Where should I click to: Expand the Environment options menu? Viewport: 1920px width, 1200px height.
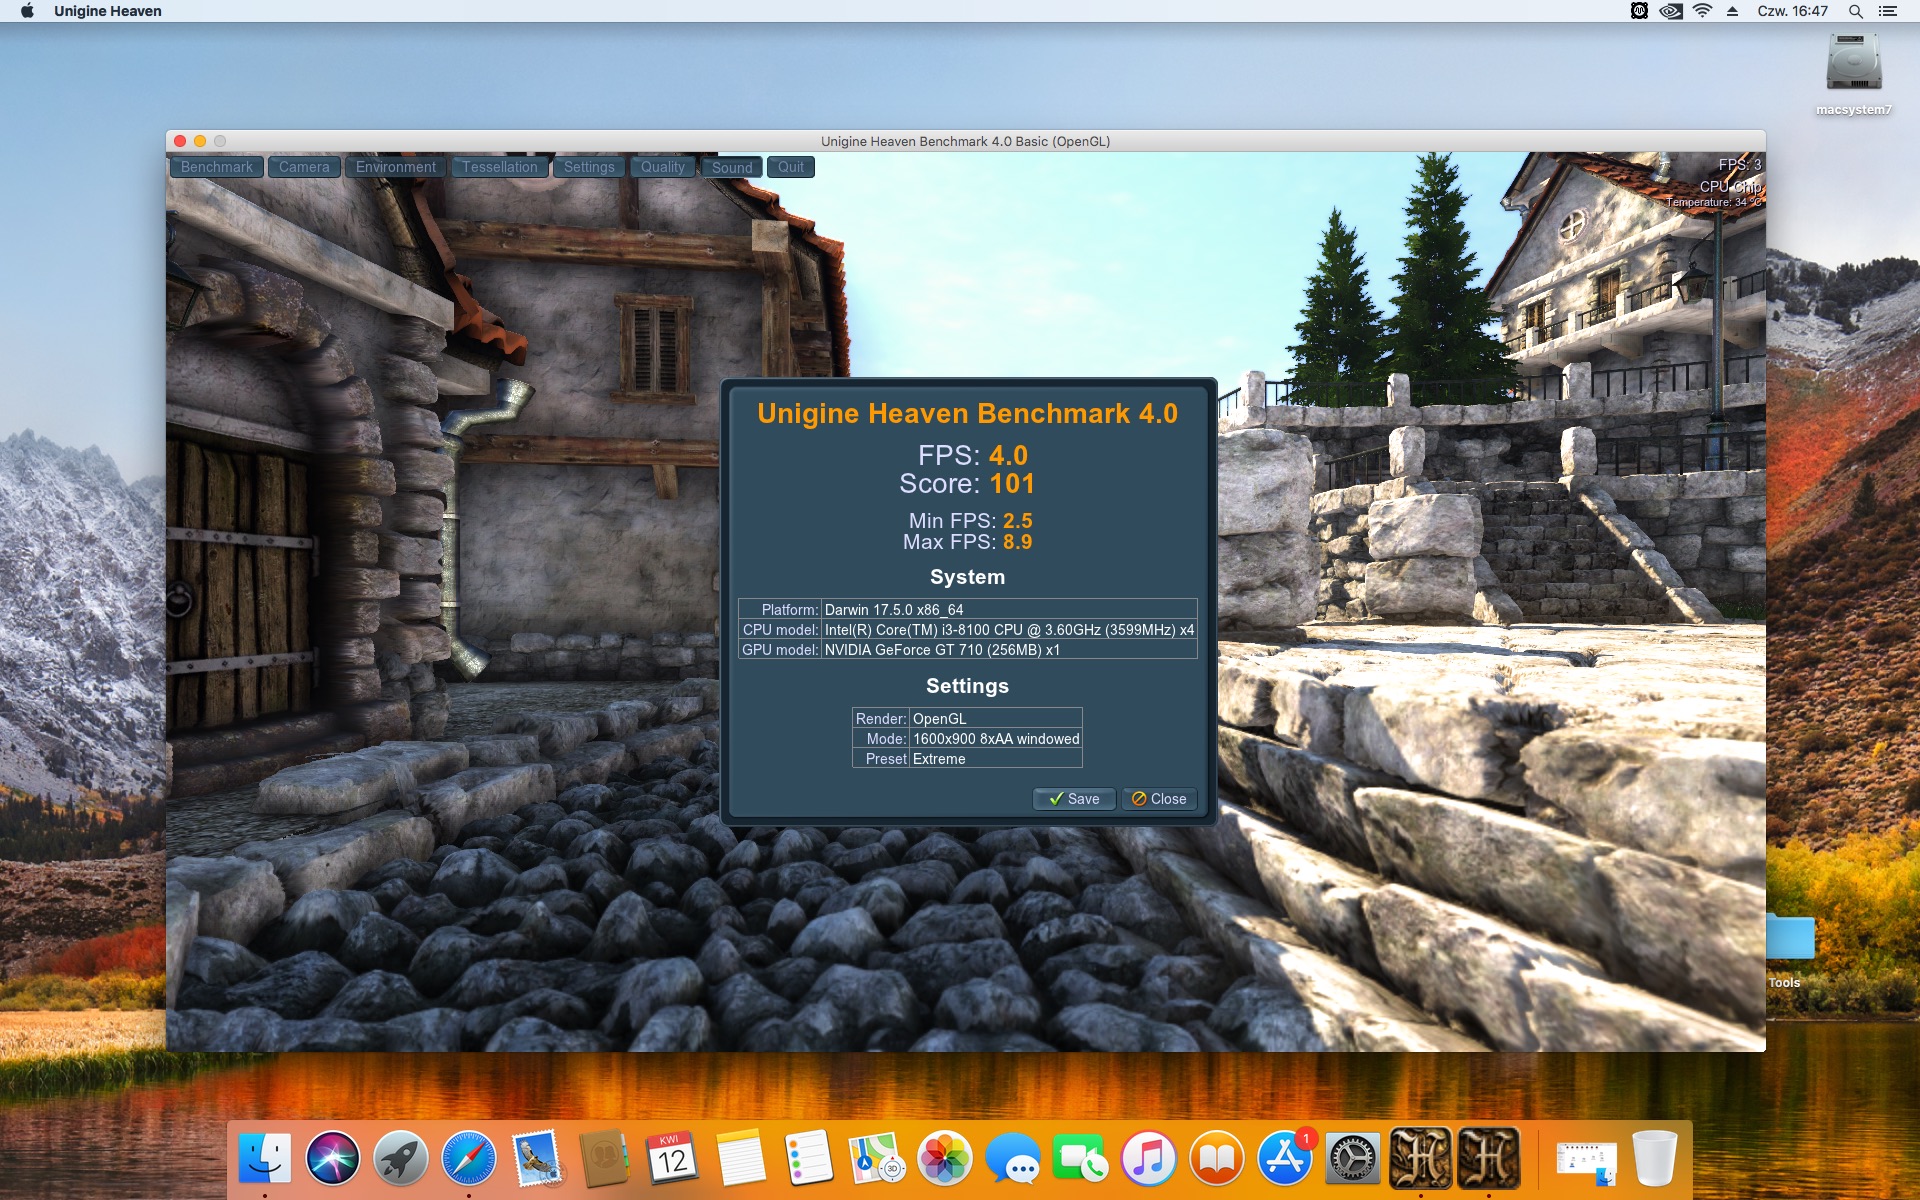tap(395, 167)
